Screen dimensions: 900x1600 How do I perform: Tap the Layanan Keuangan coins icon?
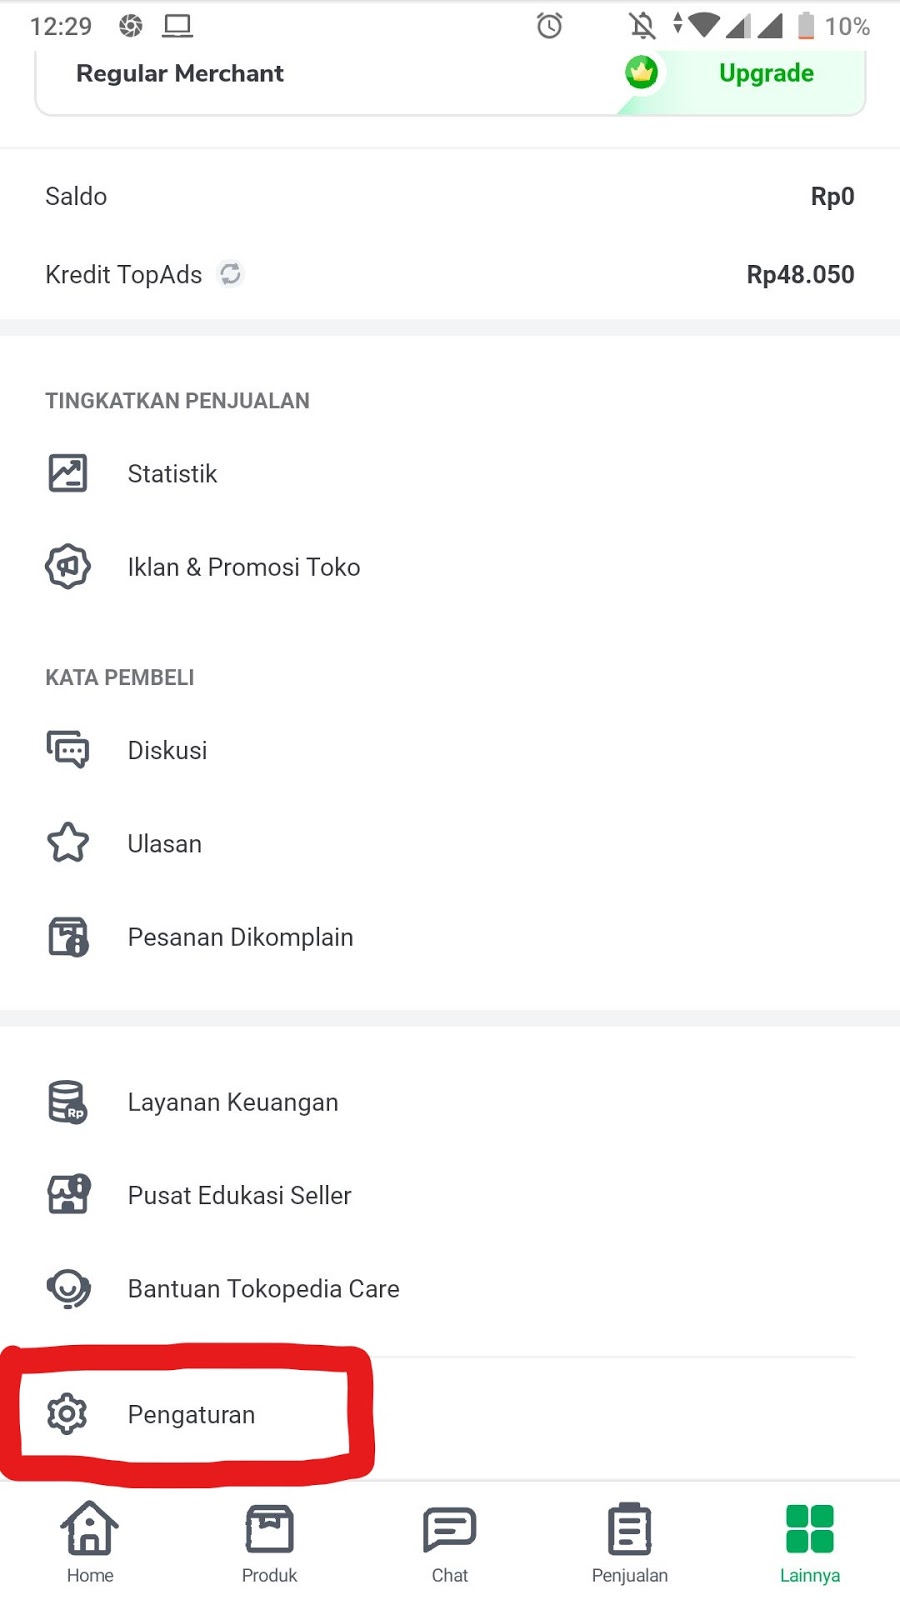point(68,1102)
